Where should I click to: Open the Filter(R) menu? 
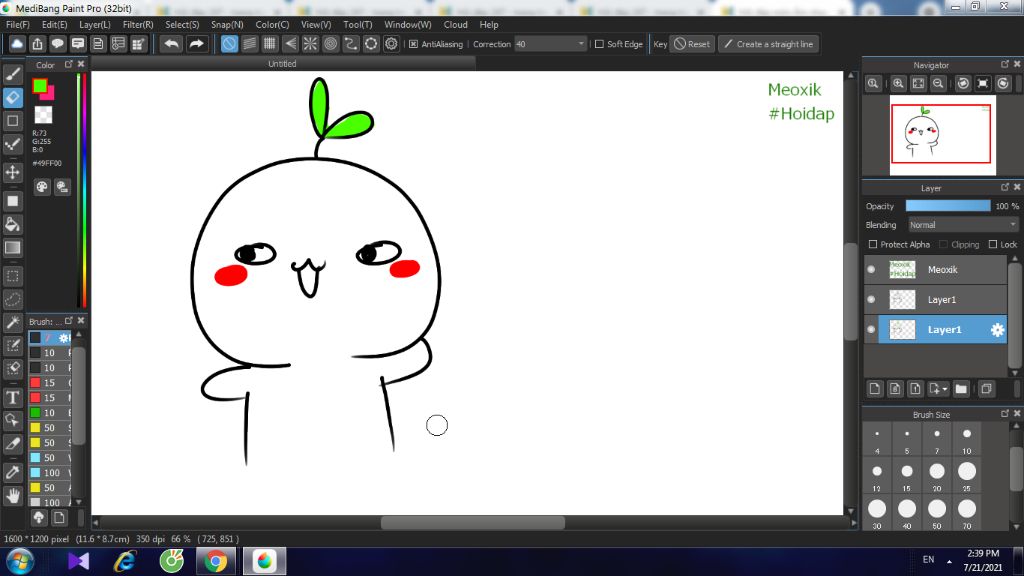point(138,24)
